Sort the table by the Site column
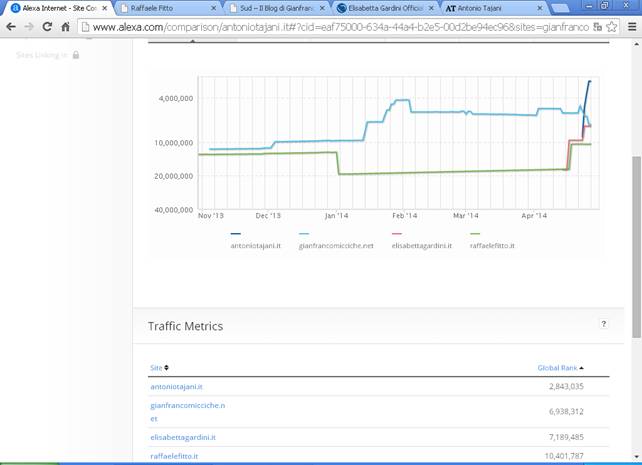 pyautogui.click(x=159, y=368)
